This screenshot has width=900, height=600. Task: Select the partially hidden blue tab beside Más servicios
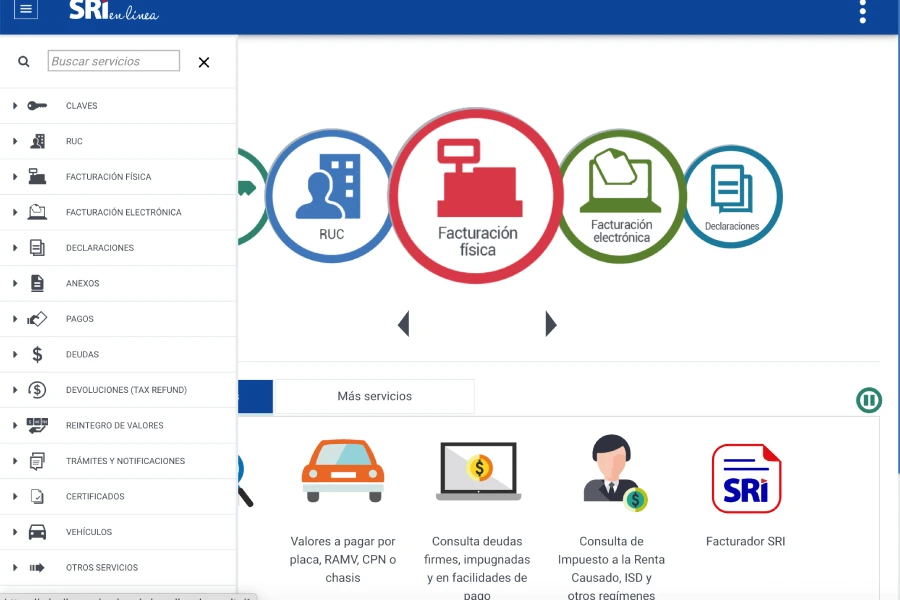[255, 396]
